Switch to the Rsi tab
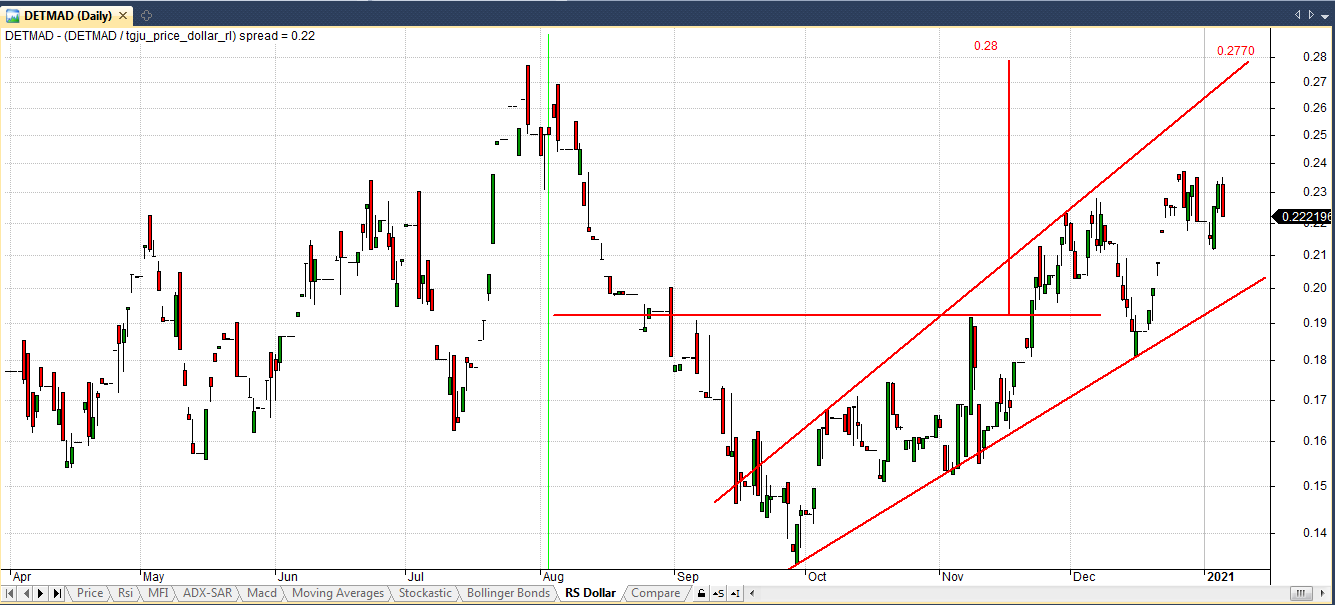This screenshot has height=605, width=1335. [x=125, y=593]
